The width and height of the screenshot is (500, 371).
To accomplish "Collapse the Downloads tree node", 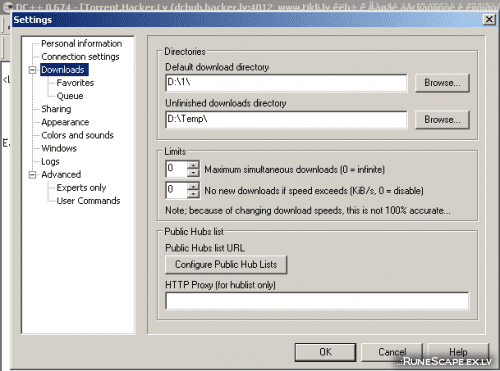I will click(x=32, y=70).
